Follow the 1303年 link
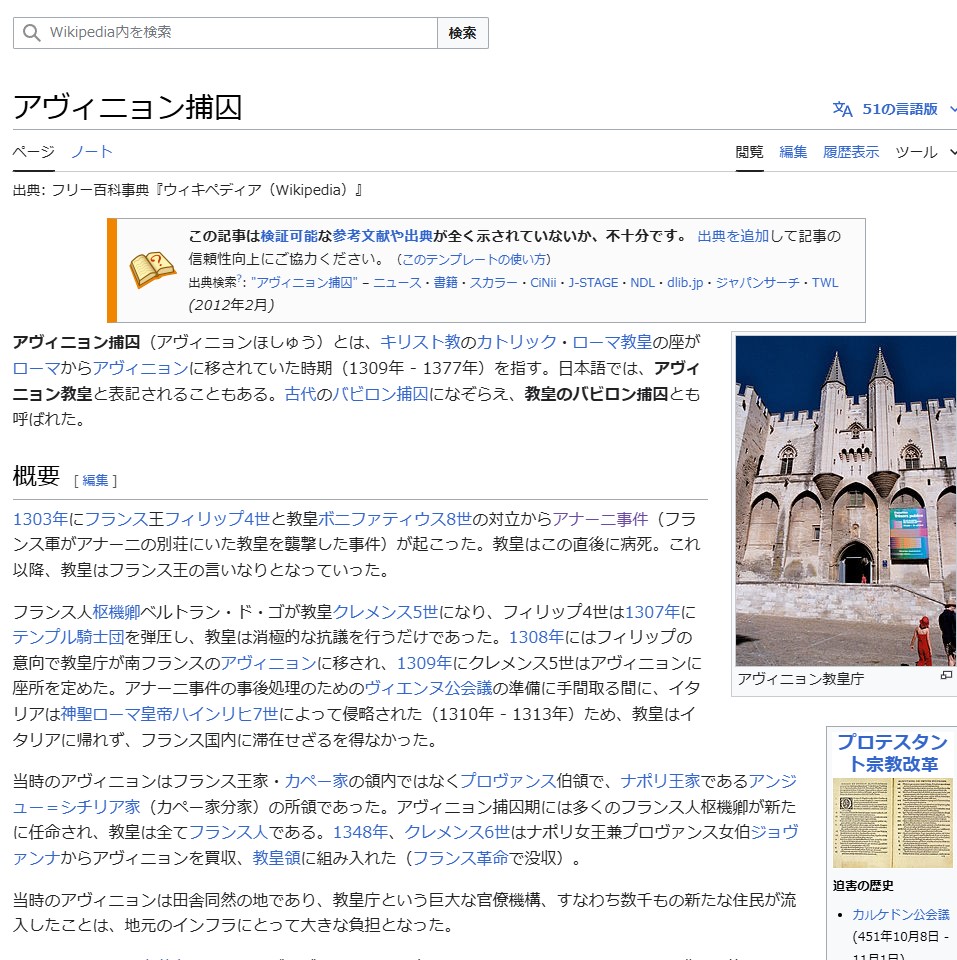 [x=40, y=519]
